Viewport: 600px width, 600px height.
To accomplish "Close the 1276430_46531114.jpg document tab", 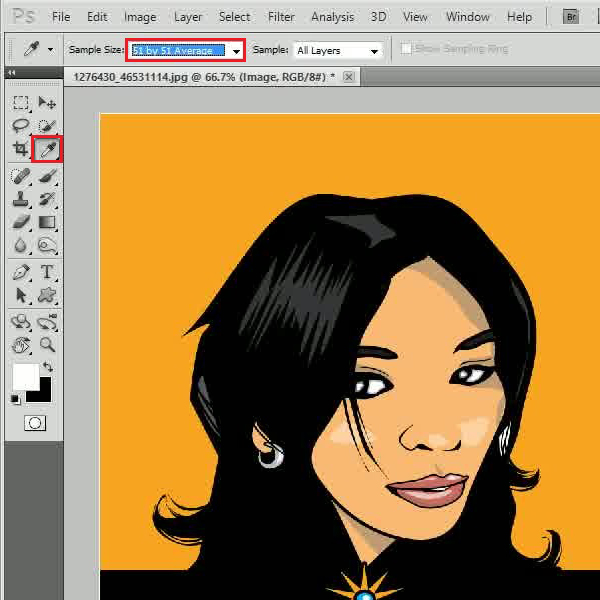I will [x=348, y=77].
